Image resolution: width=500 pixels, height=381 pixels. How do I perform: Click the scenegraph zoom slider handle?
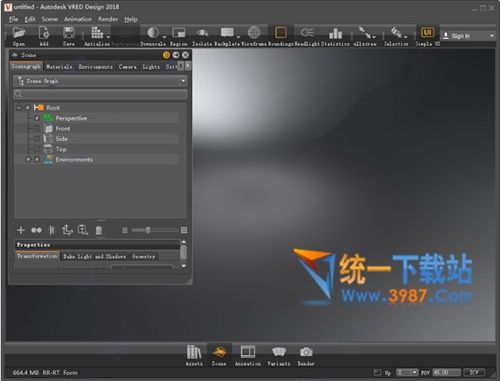[148, 230]
